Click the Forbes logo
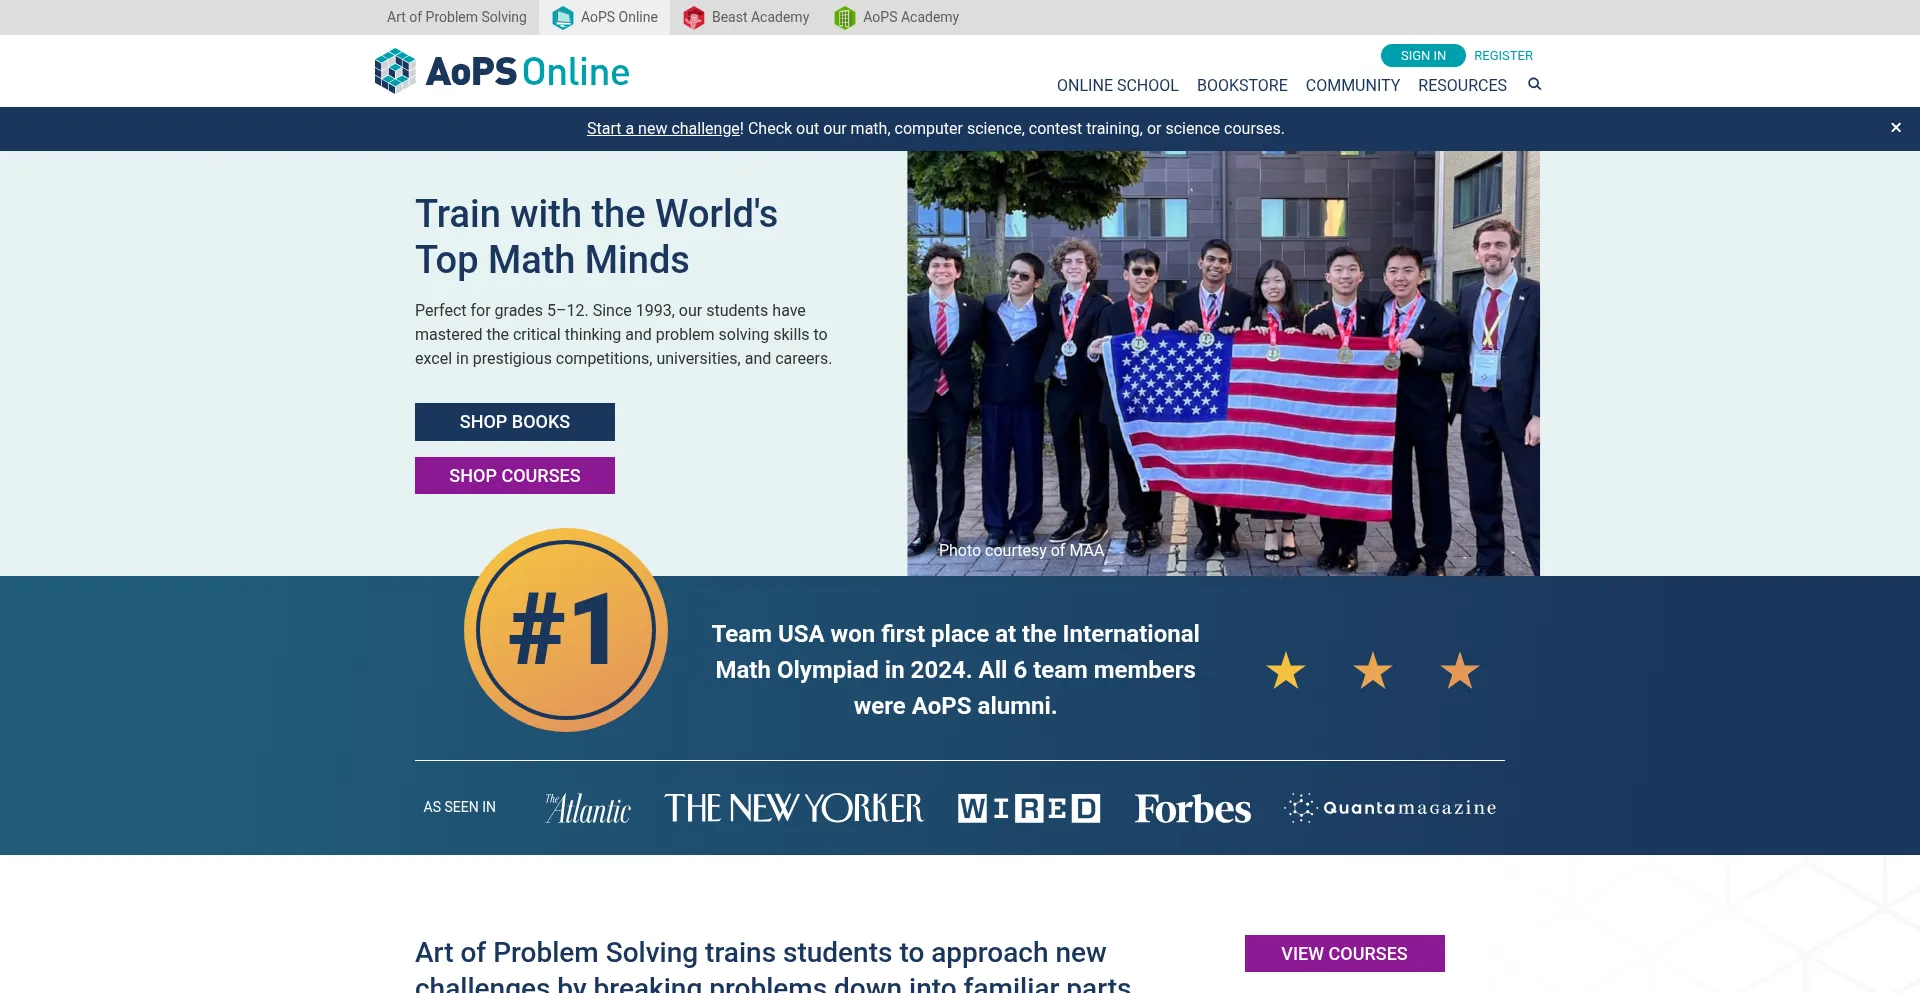The image size is (1920, 993). (1192, 808)
